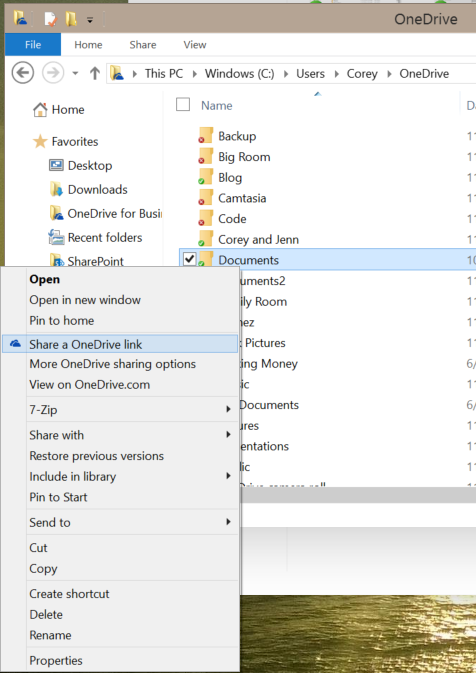Image resolution: width=476 pixels, height=673 pixels.
Task: Expand the chevron after Users breadcrumb
Action: (x=337, y=74)
